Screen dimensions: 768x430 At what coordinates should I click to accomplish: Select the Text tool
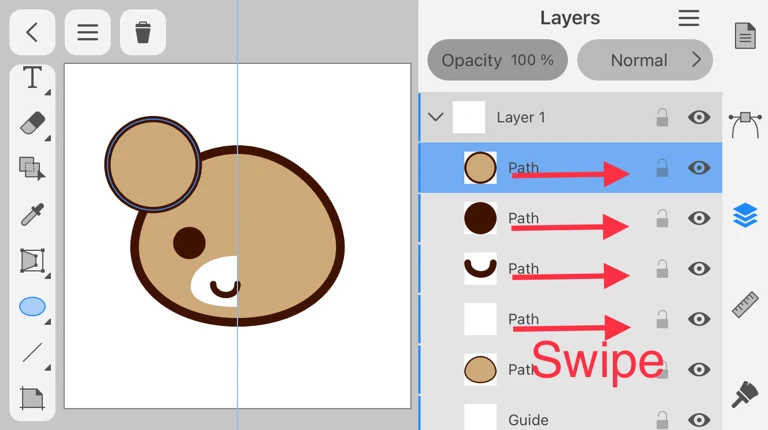point(32,78)
